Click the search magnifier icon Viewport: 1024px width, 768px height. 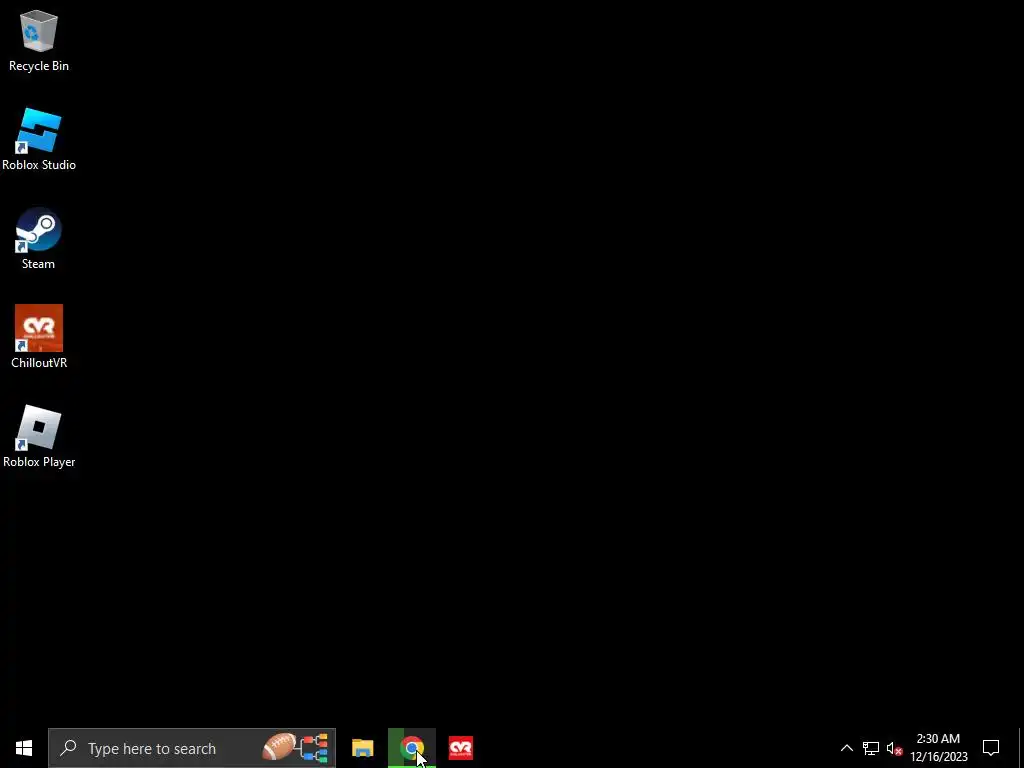pyautogui.click(x=68, y=748)
